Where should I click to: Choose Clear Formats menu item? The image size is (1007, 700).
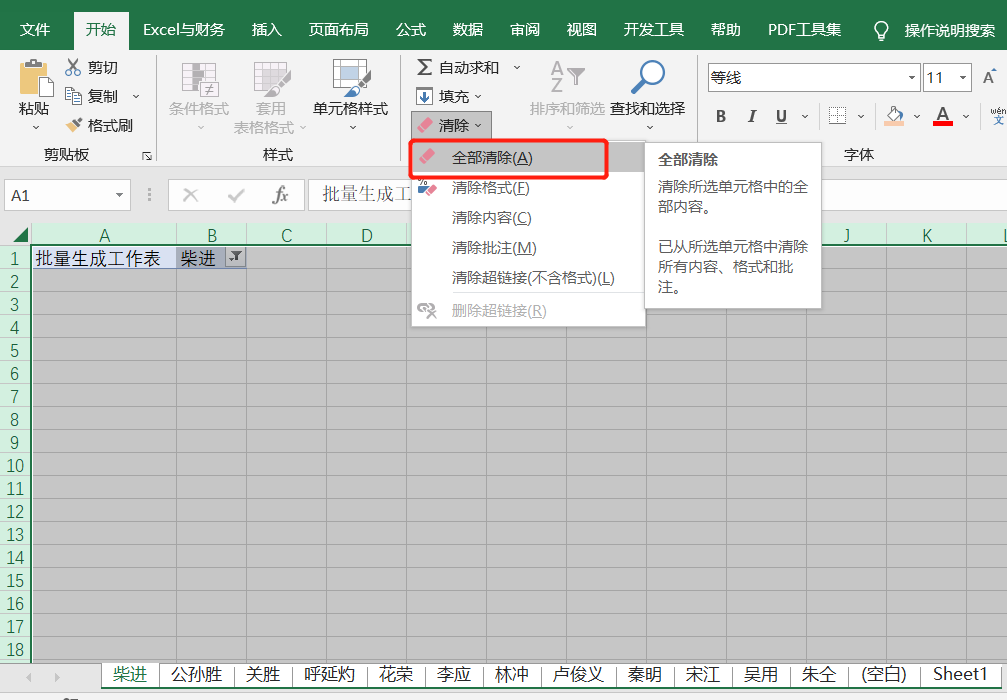pos(528,188)
